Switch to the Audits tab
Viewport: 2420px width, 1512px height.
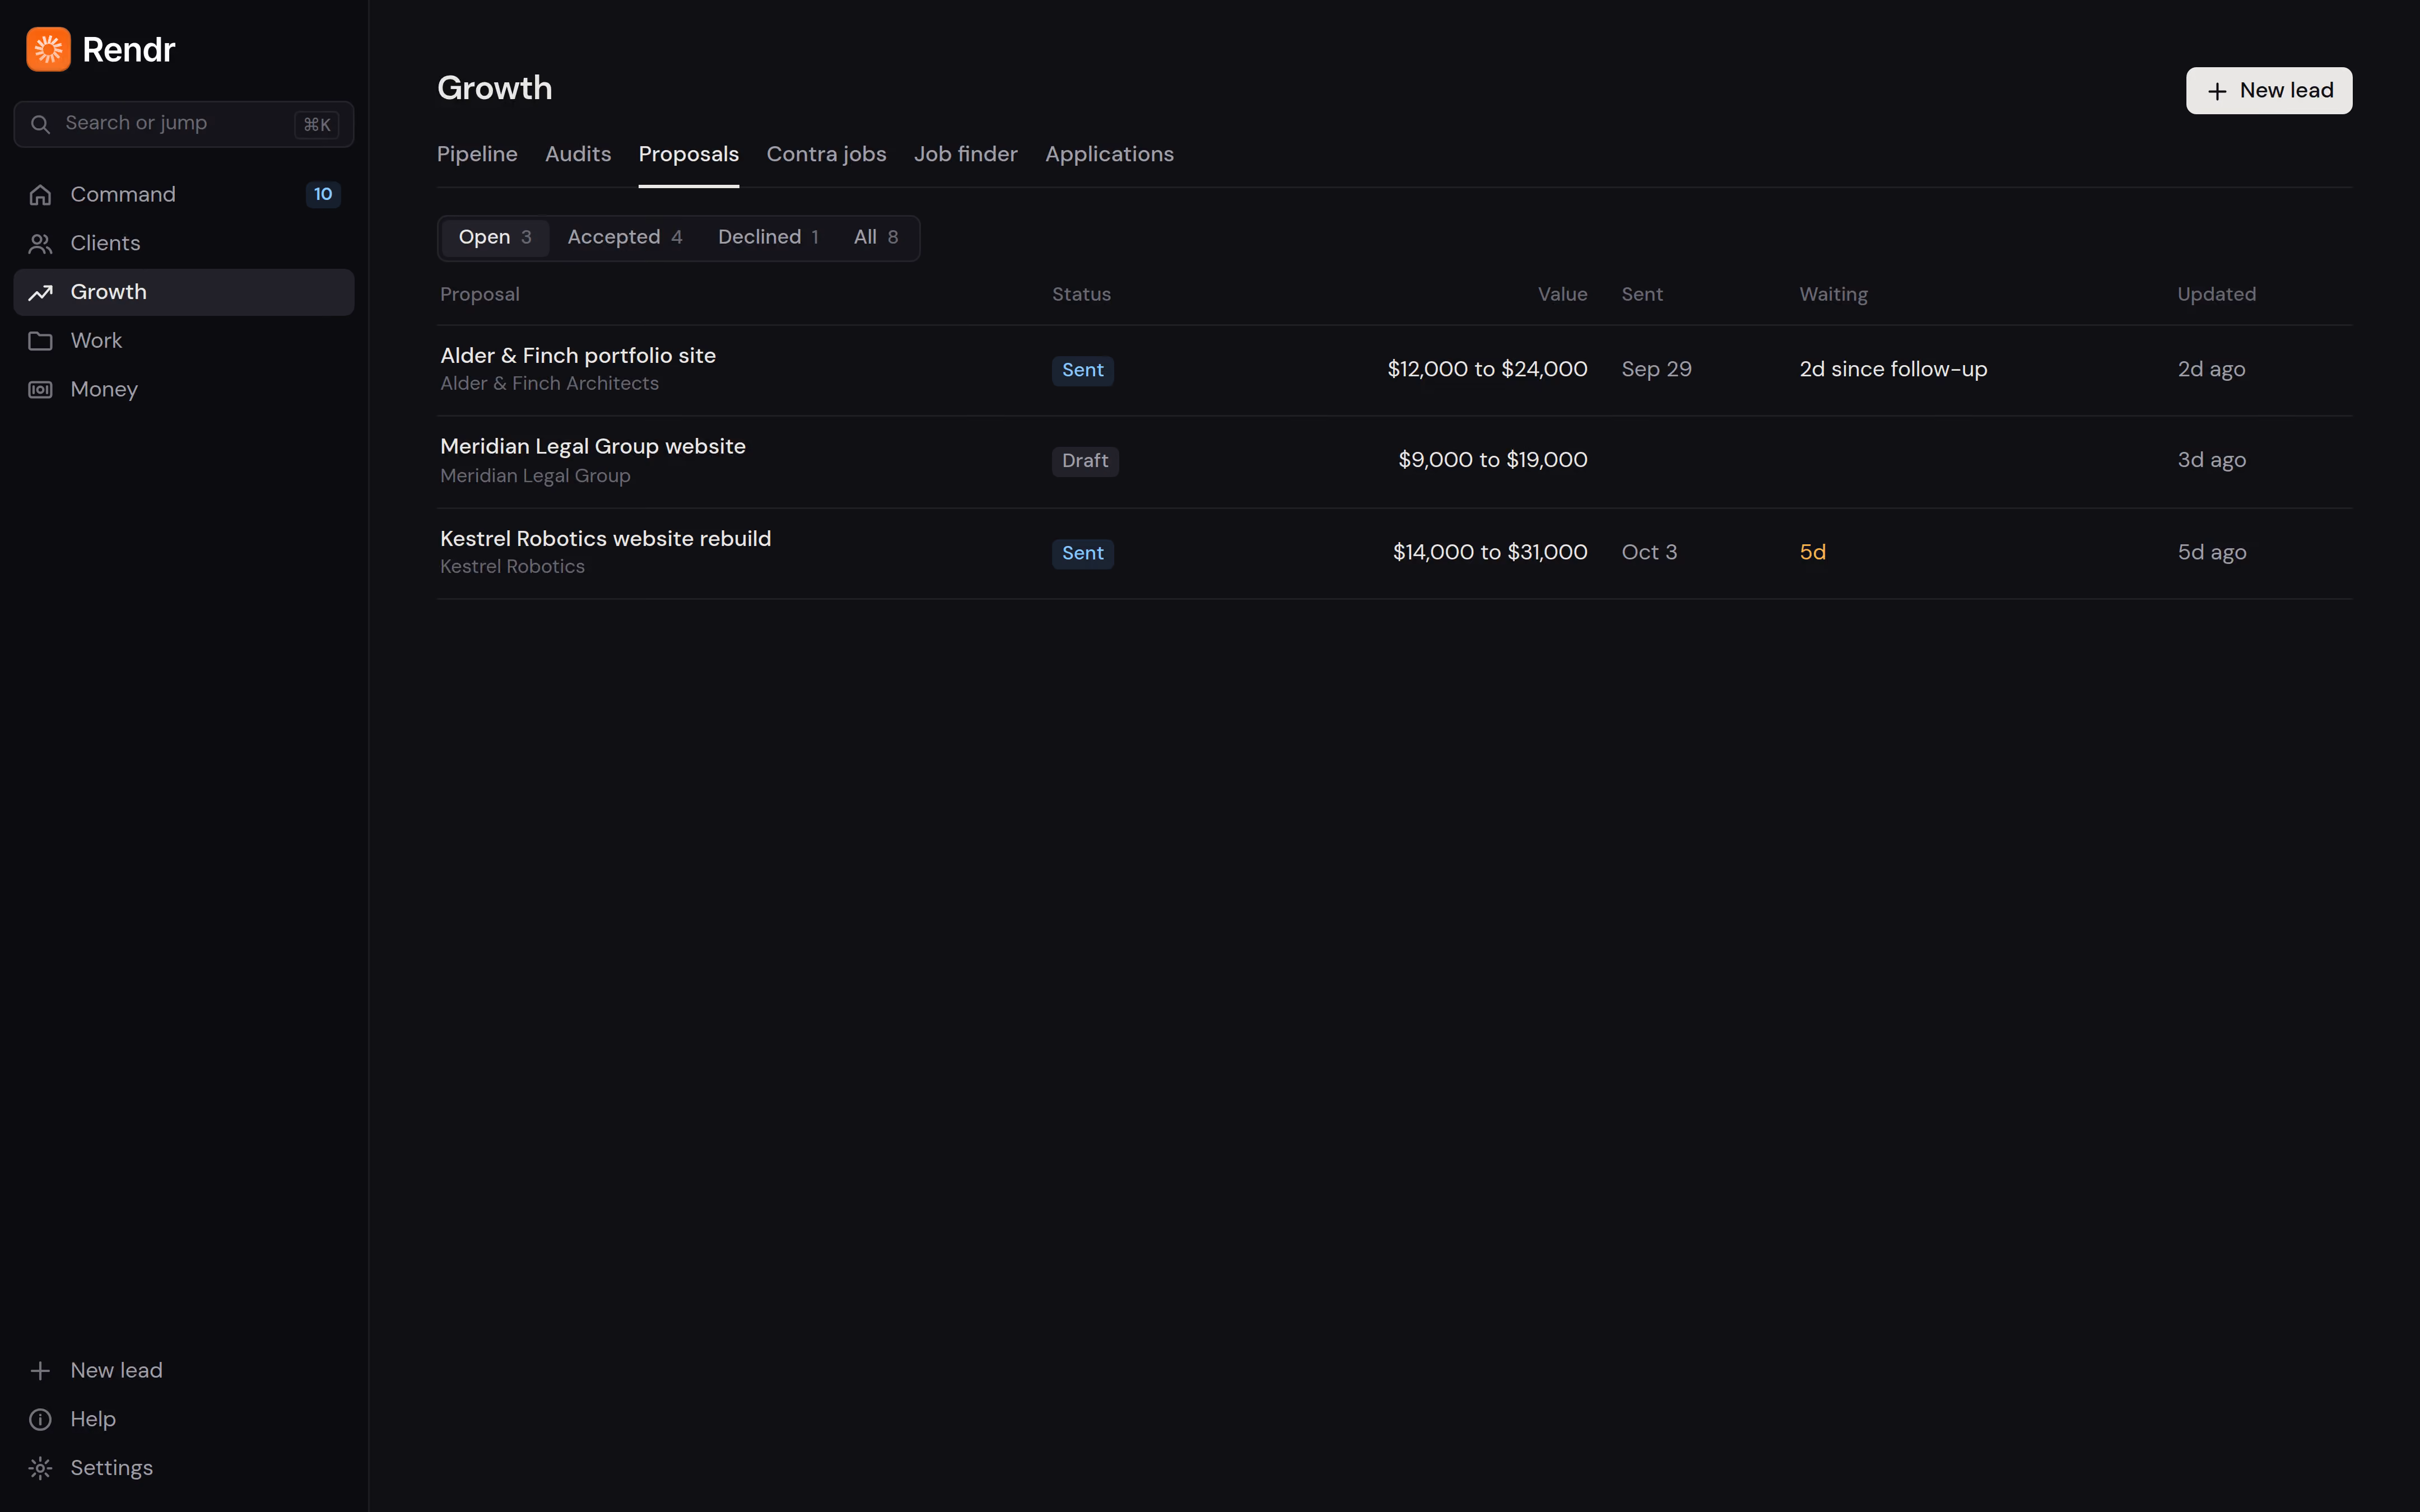pos(578,154)
